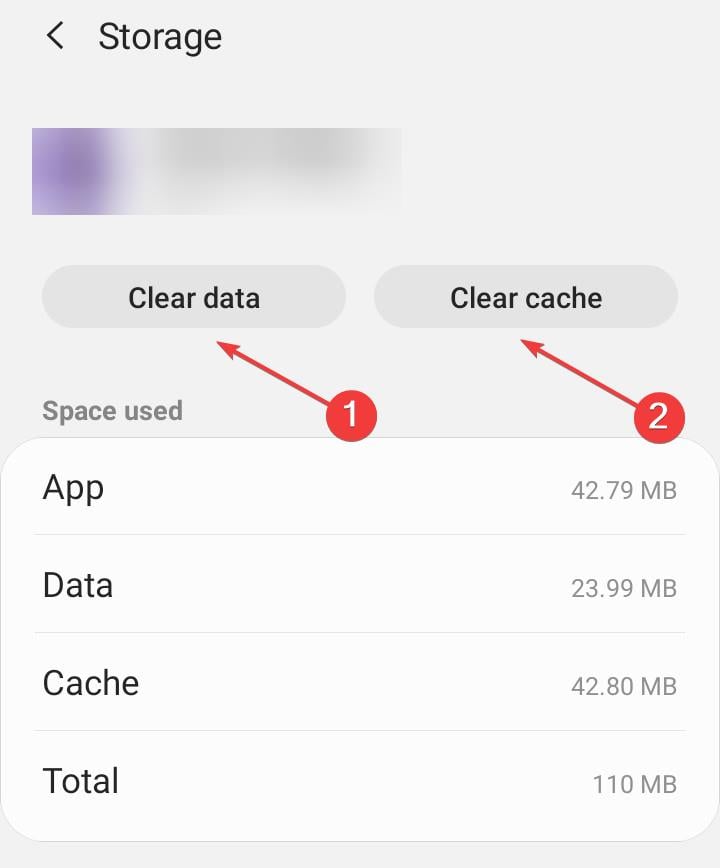The image size is (720, 868).
Task: Tap the Space used section heading
Action: tap(112, 411)
